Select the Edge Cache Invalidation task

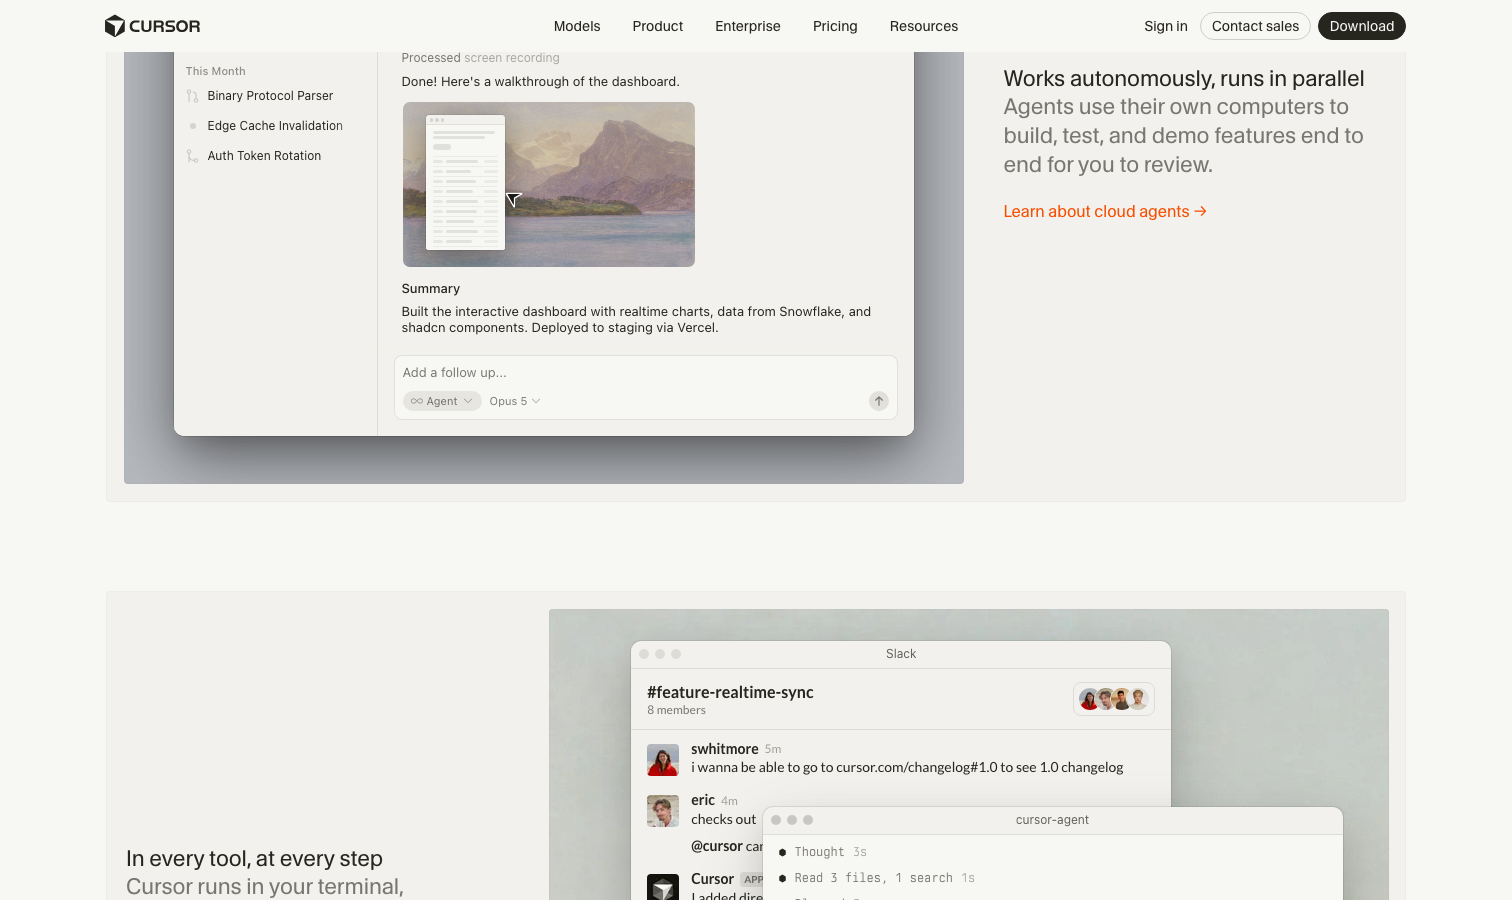pyautogui.click(x=275, y=126)
